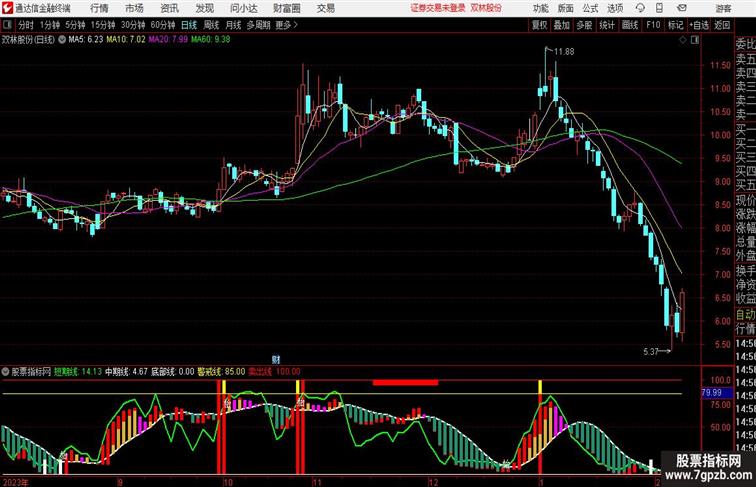Click the 双林股份(日线) chart title
The image size is (756, 487).
pyautogui.click(x=28, y=40)
